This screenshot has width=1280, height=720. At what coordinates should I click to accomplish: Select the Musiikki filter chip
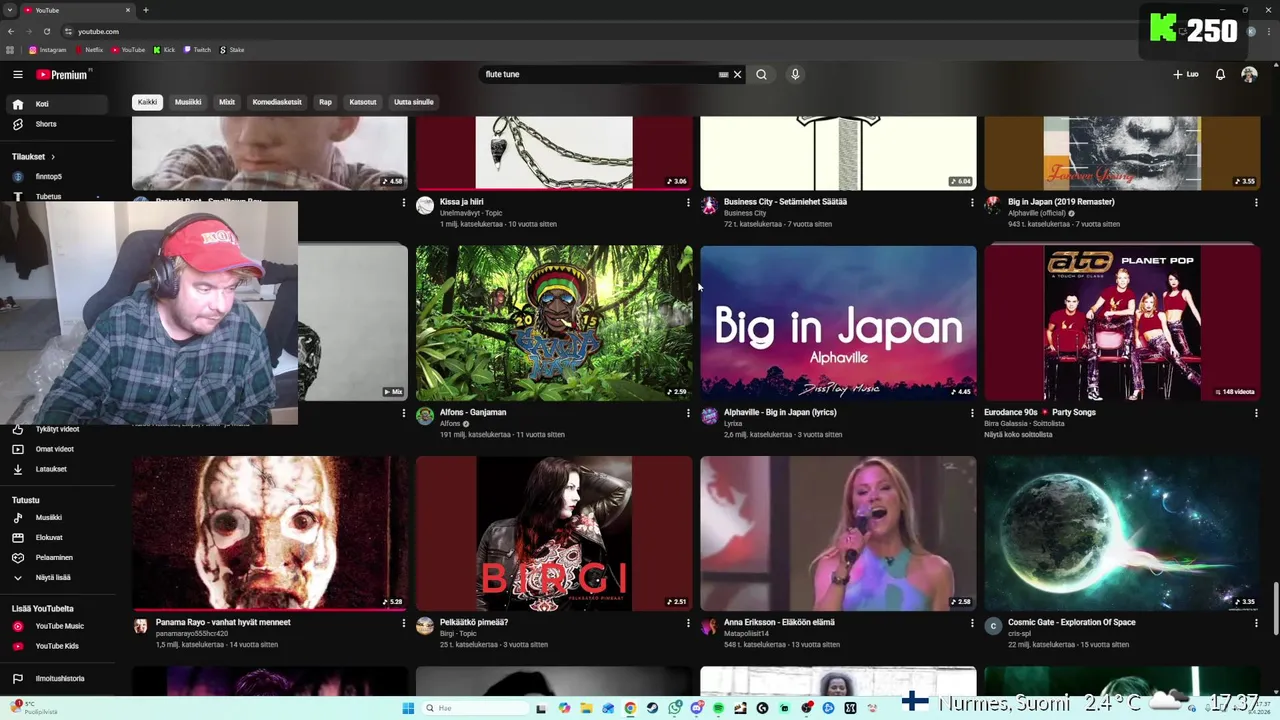[188, 102]
